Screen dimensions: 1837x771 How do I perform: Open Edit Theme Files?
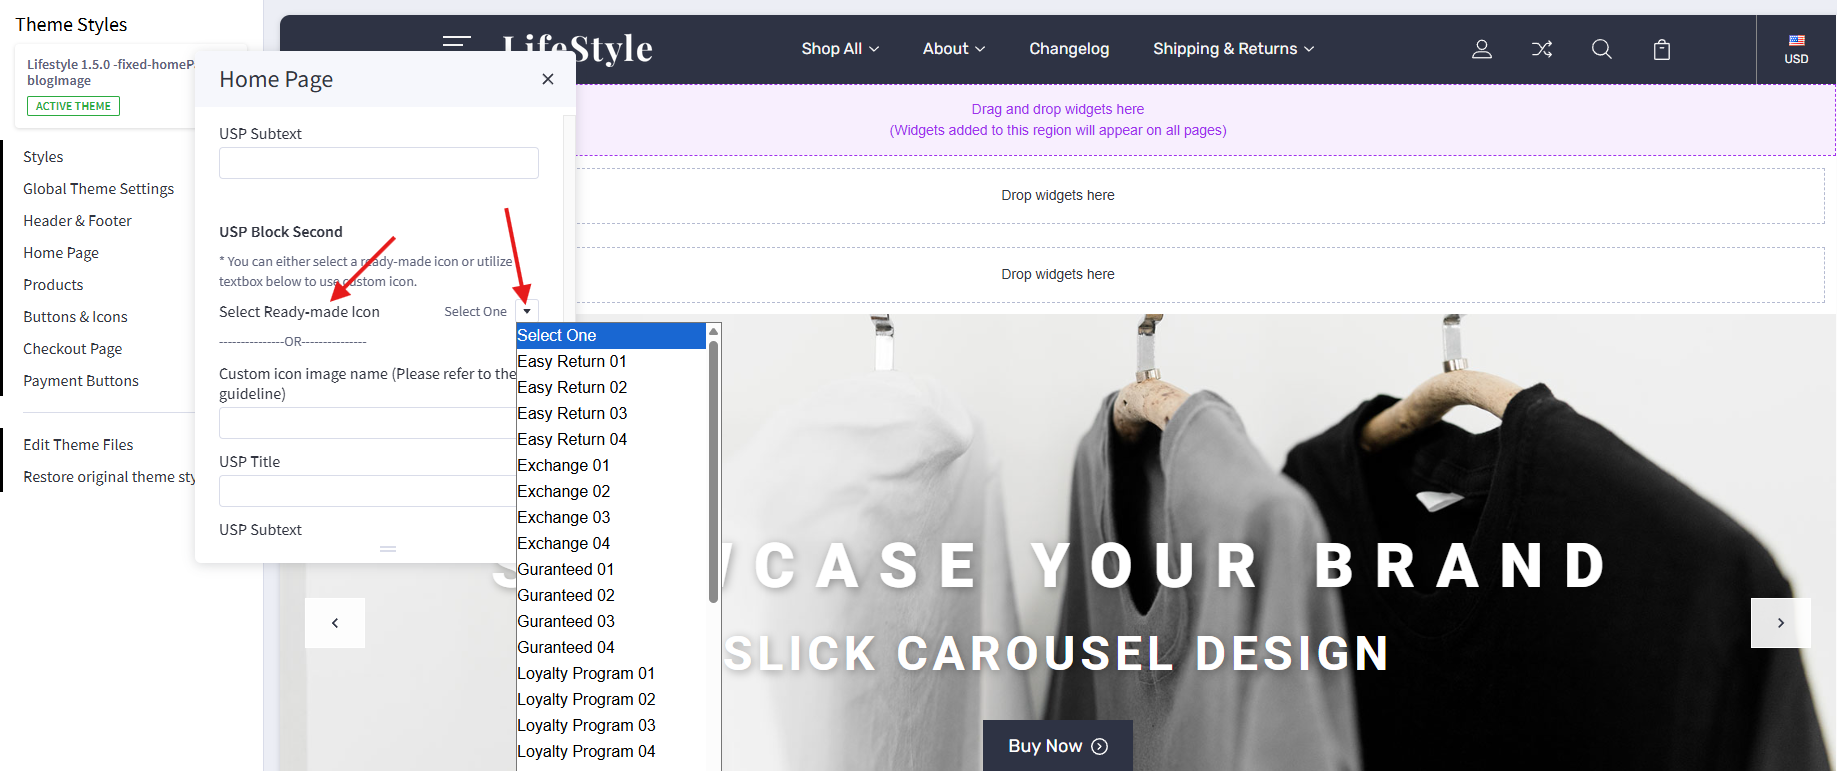[78, 445]
